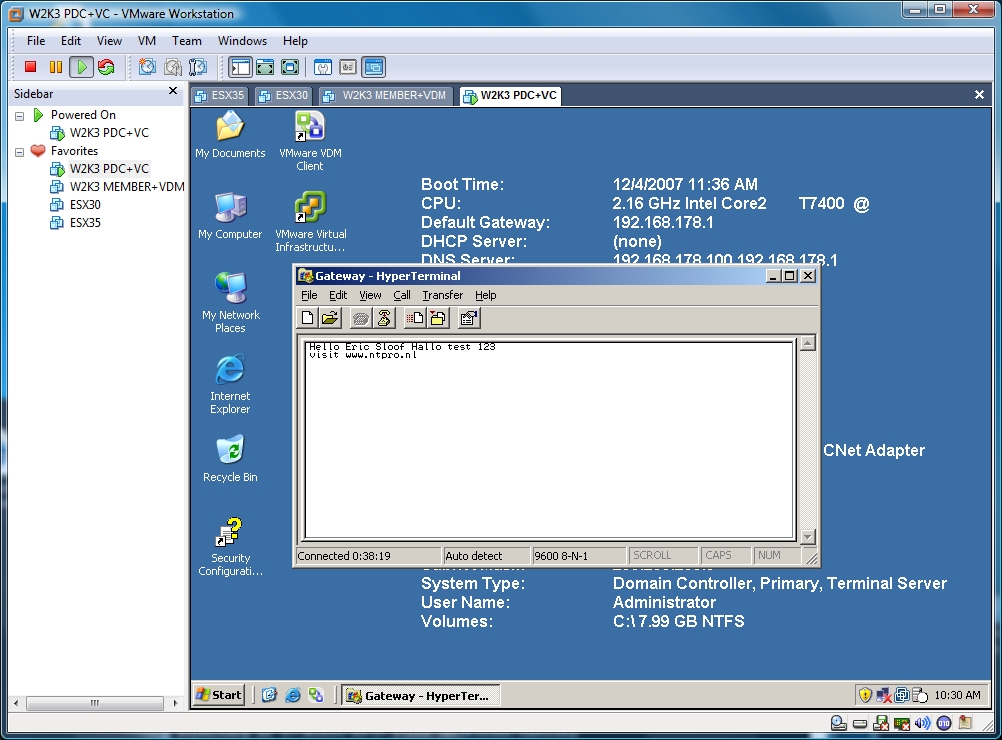Show the summary view wrench icon

[x=323, y=66]
